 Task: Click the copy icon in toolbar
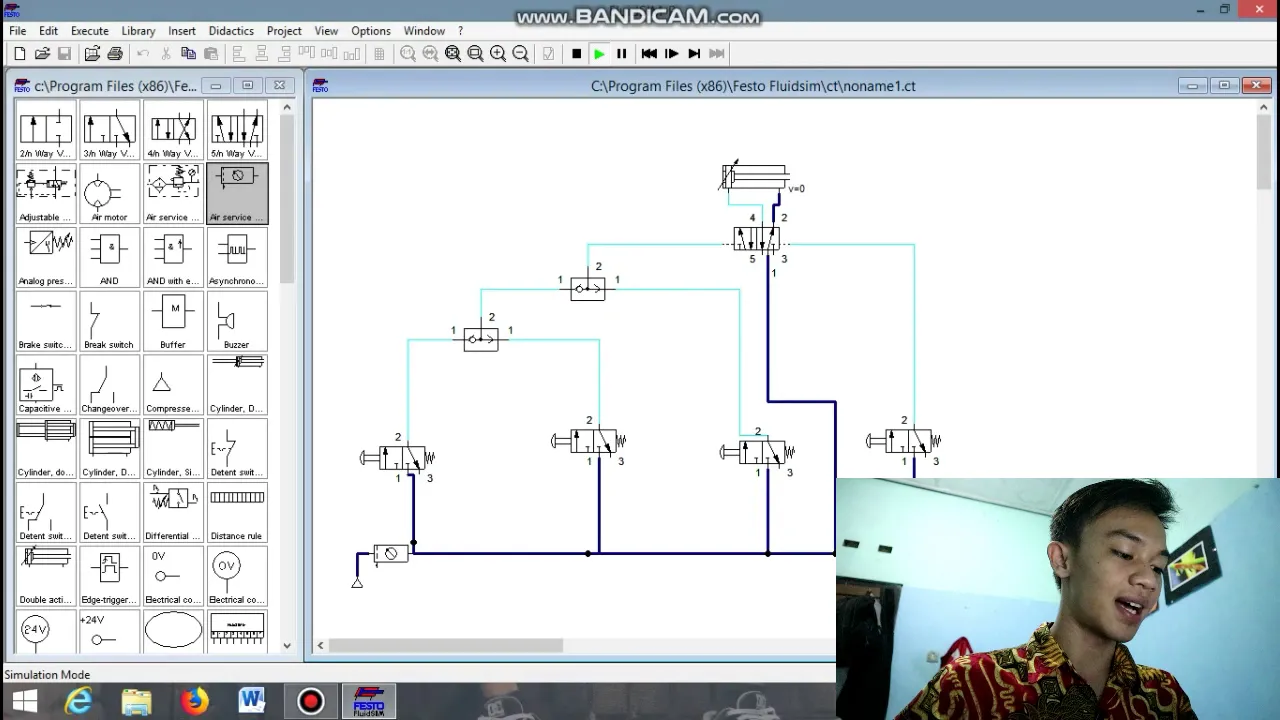click(188, 54)
